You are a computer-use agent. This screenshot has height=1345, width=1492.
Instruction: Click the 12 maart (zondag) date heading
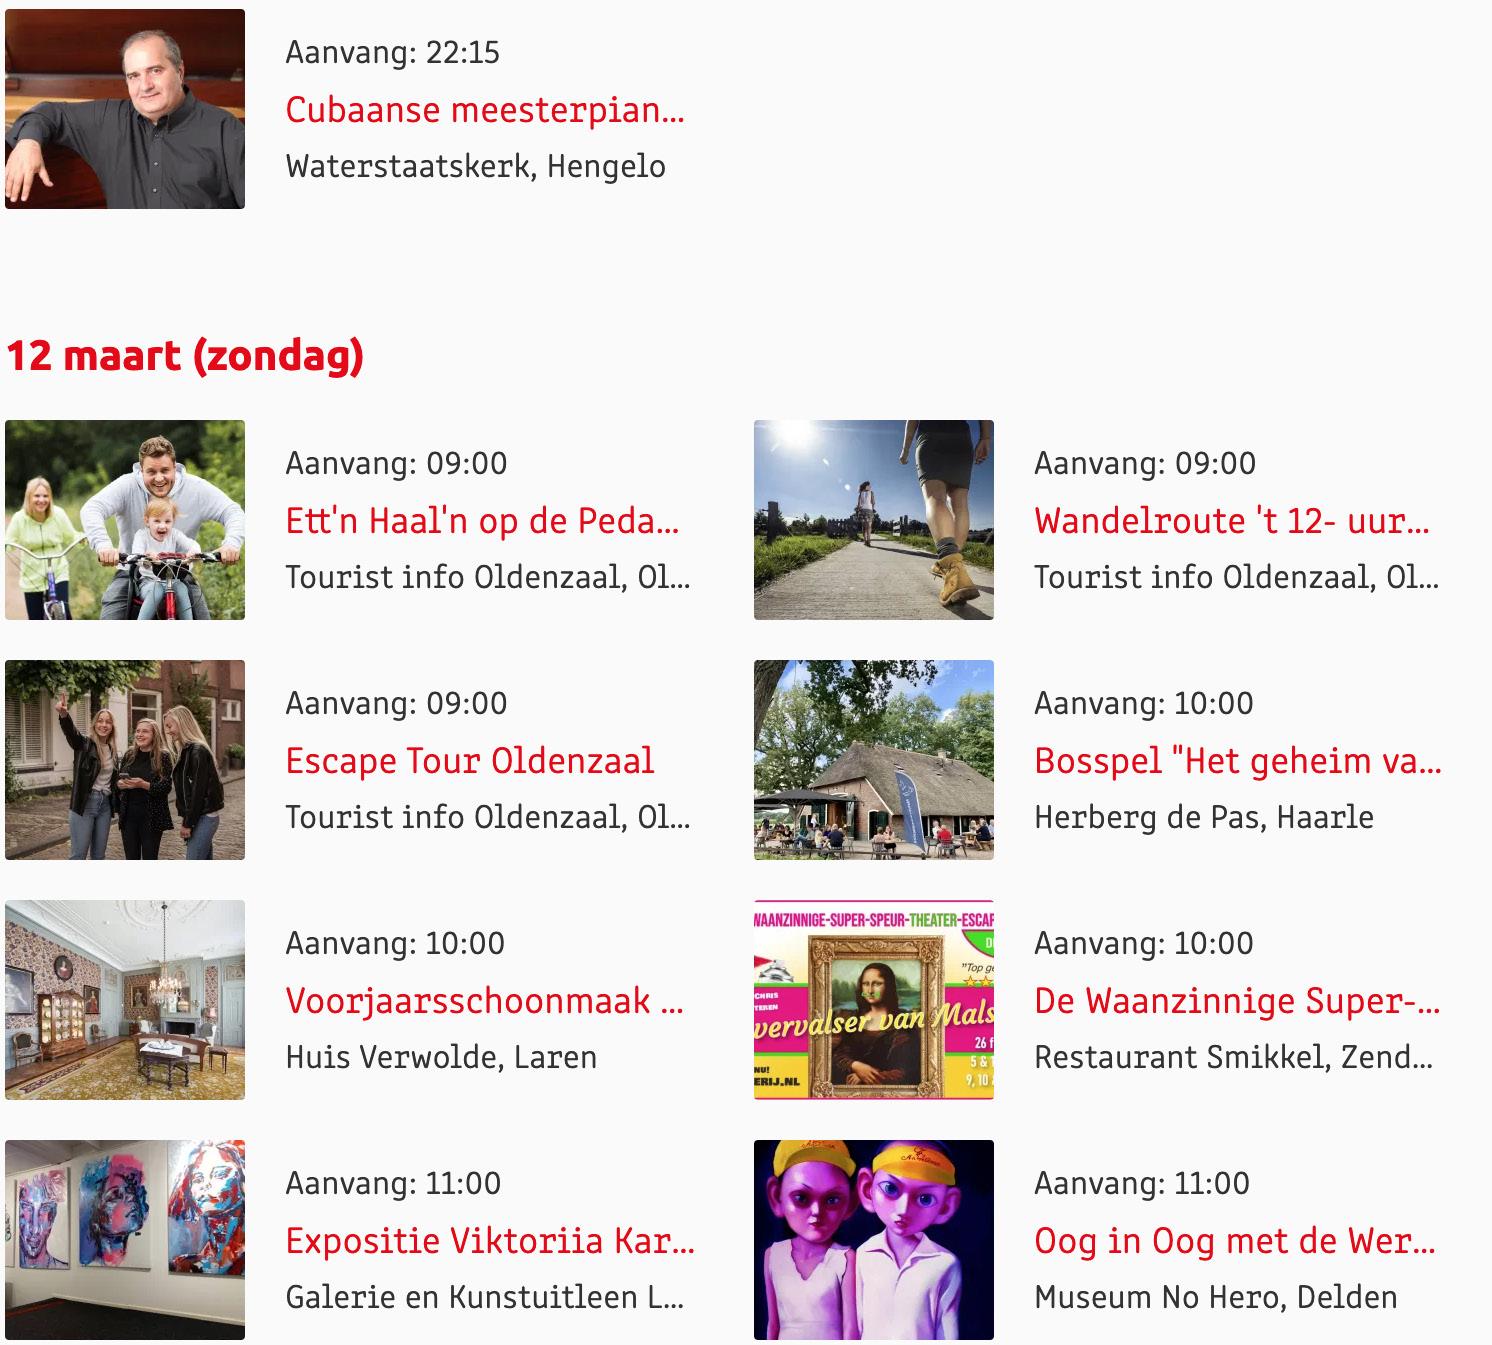(185, 356)
